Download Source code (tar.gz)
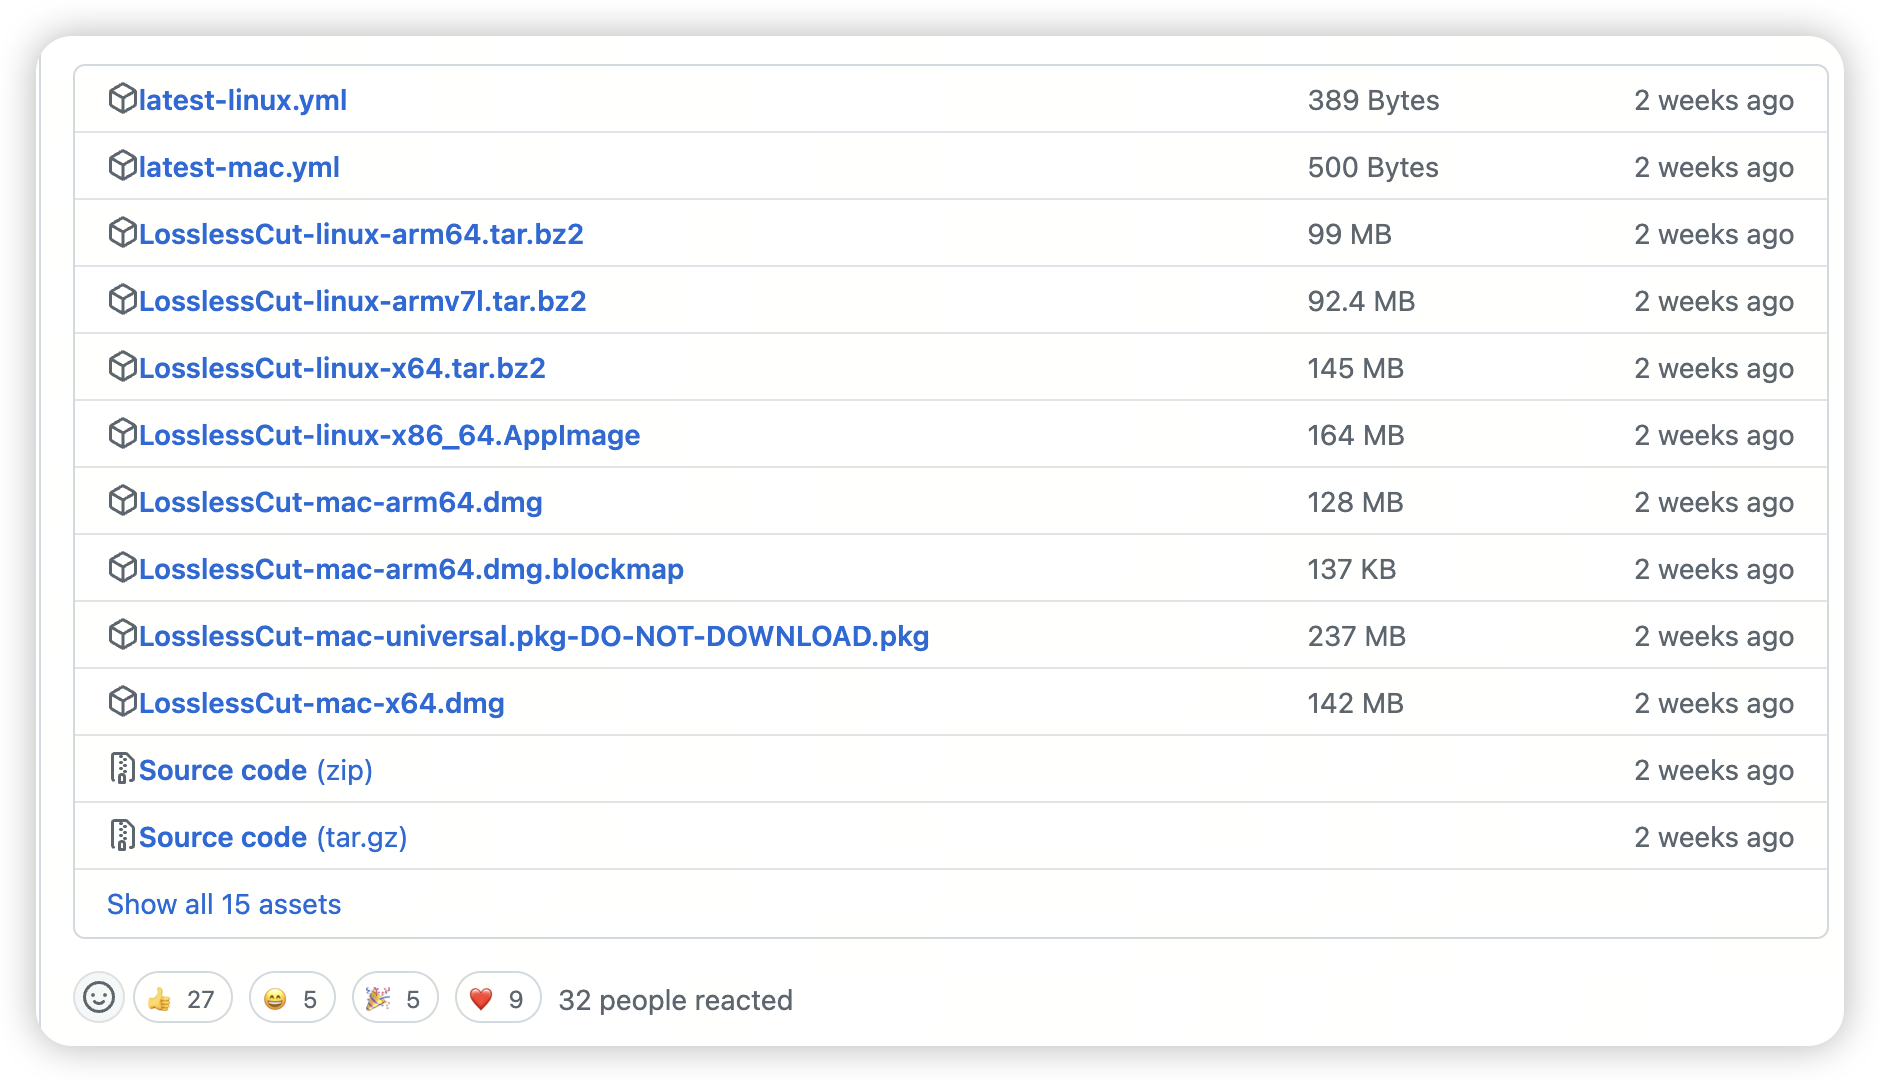 click(x=273, y=837)
